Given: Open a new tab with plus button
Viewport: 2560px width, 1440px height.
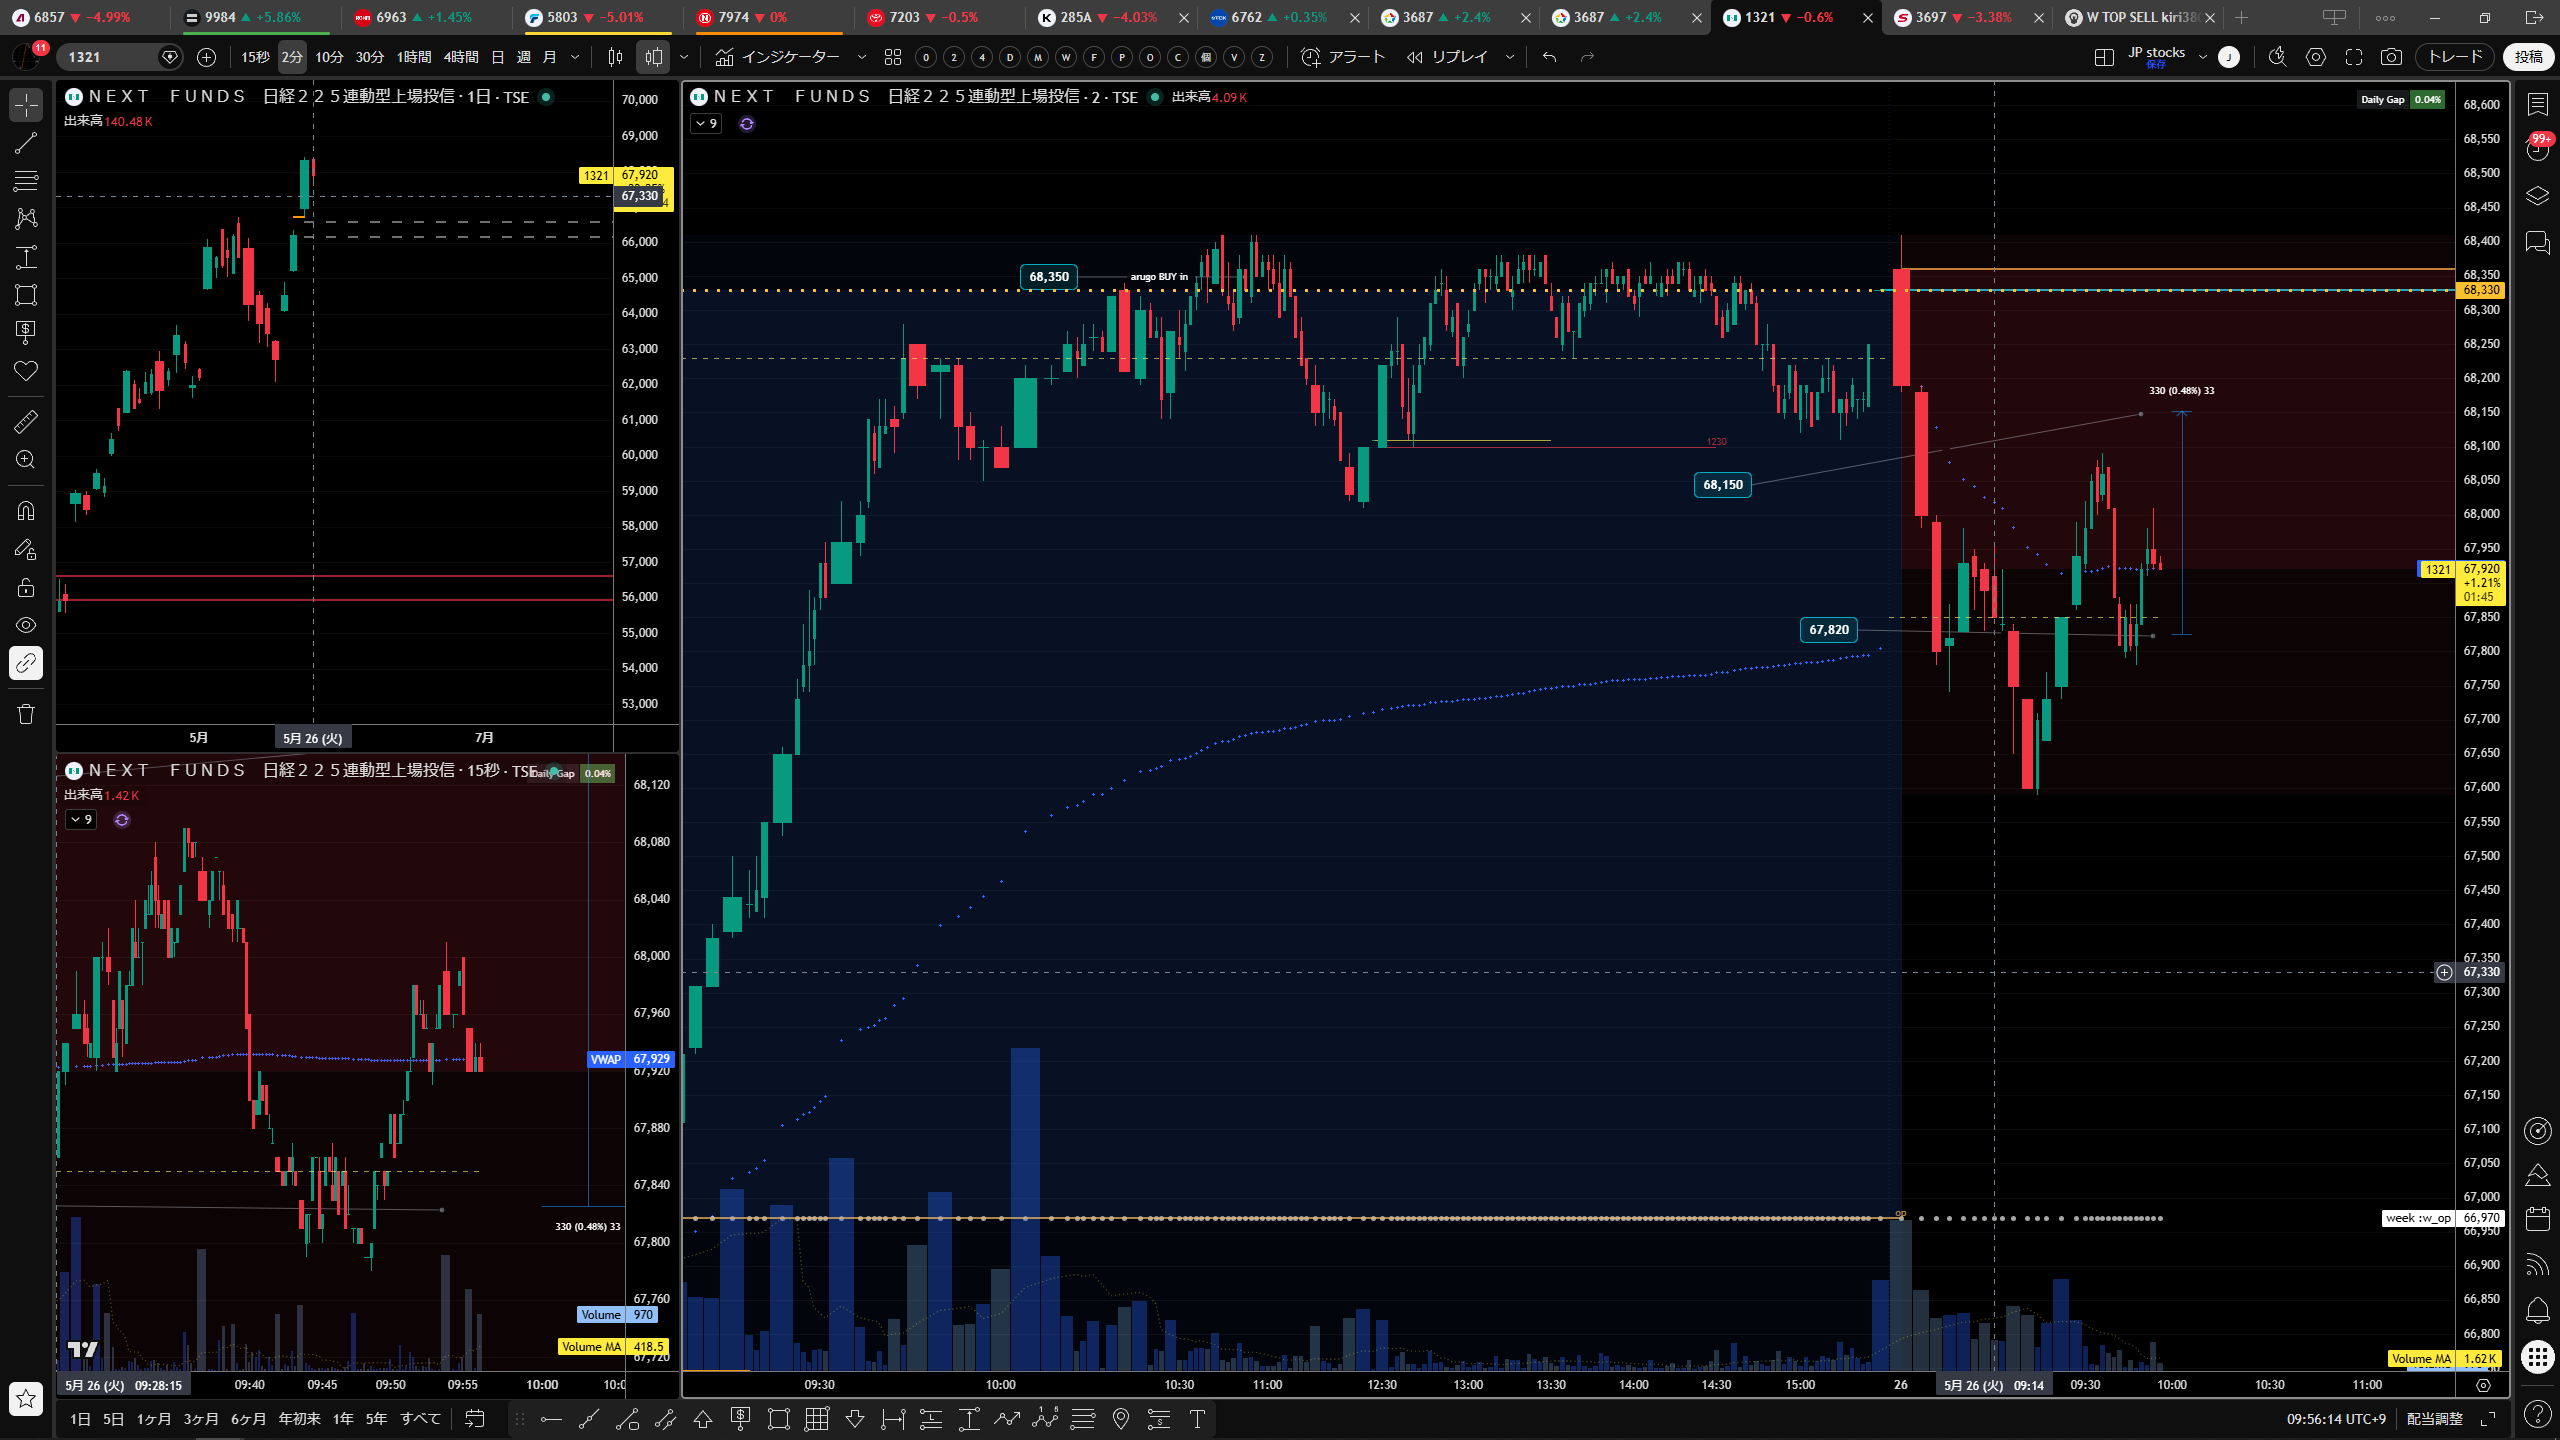Looking at the screenshot, I should click(x=2242, y=17).
